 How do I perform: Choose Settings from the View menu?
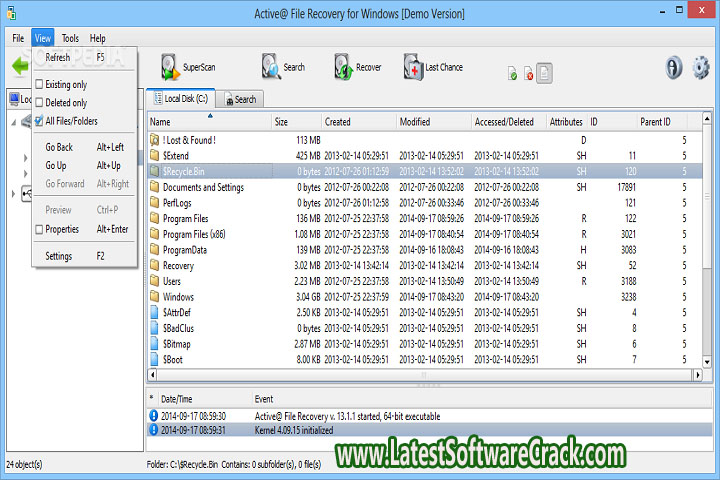click(x=58, y=256)
